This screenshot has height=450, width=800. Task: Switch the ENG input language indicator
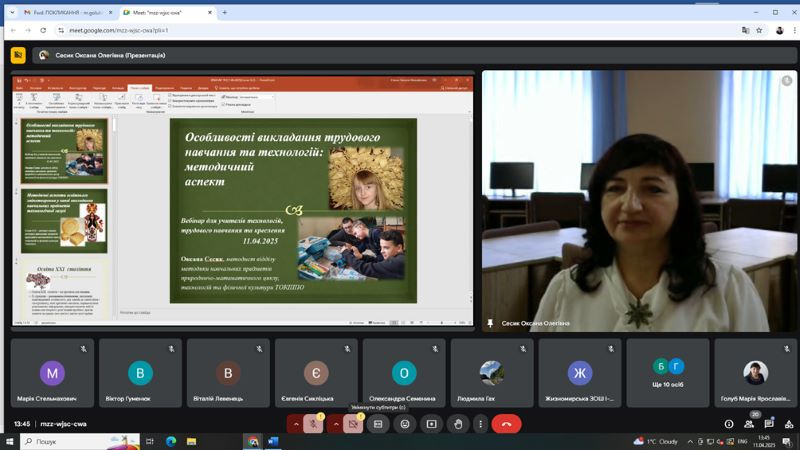point(742,441)
